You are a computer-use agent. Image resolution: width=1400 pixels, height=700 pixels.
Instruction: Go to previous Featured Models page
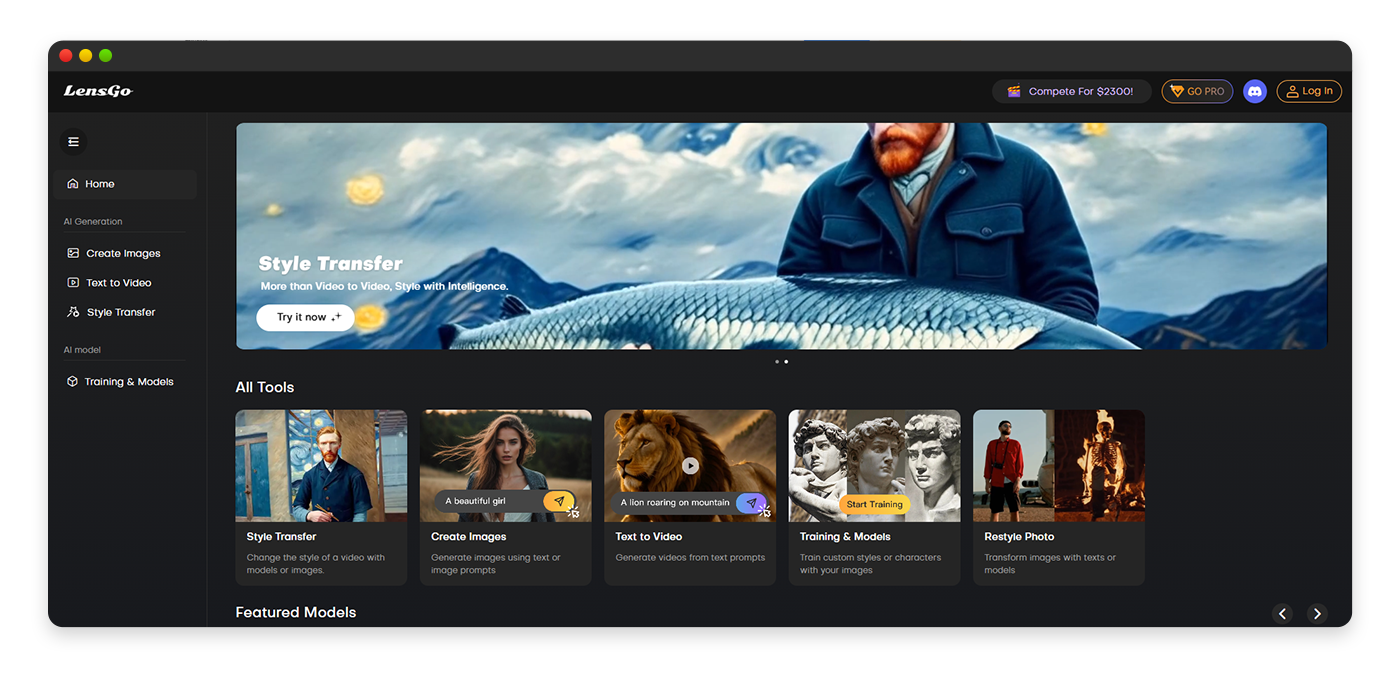tap(1283, 614)
